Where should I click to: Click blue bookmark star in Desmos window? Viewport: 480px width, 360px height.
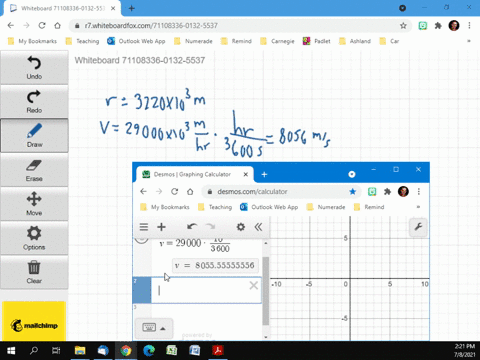[353, 192]
